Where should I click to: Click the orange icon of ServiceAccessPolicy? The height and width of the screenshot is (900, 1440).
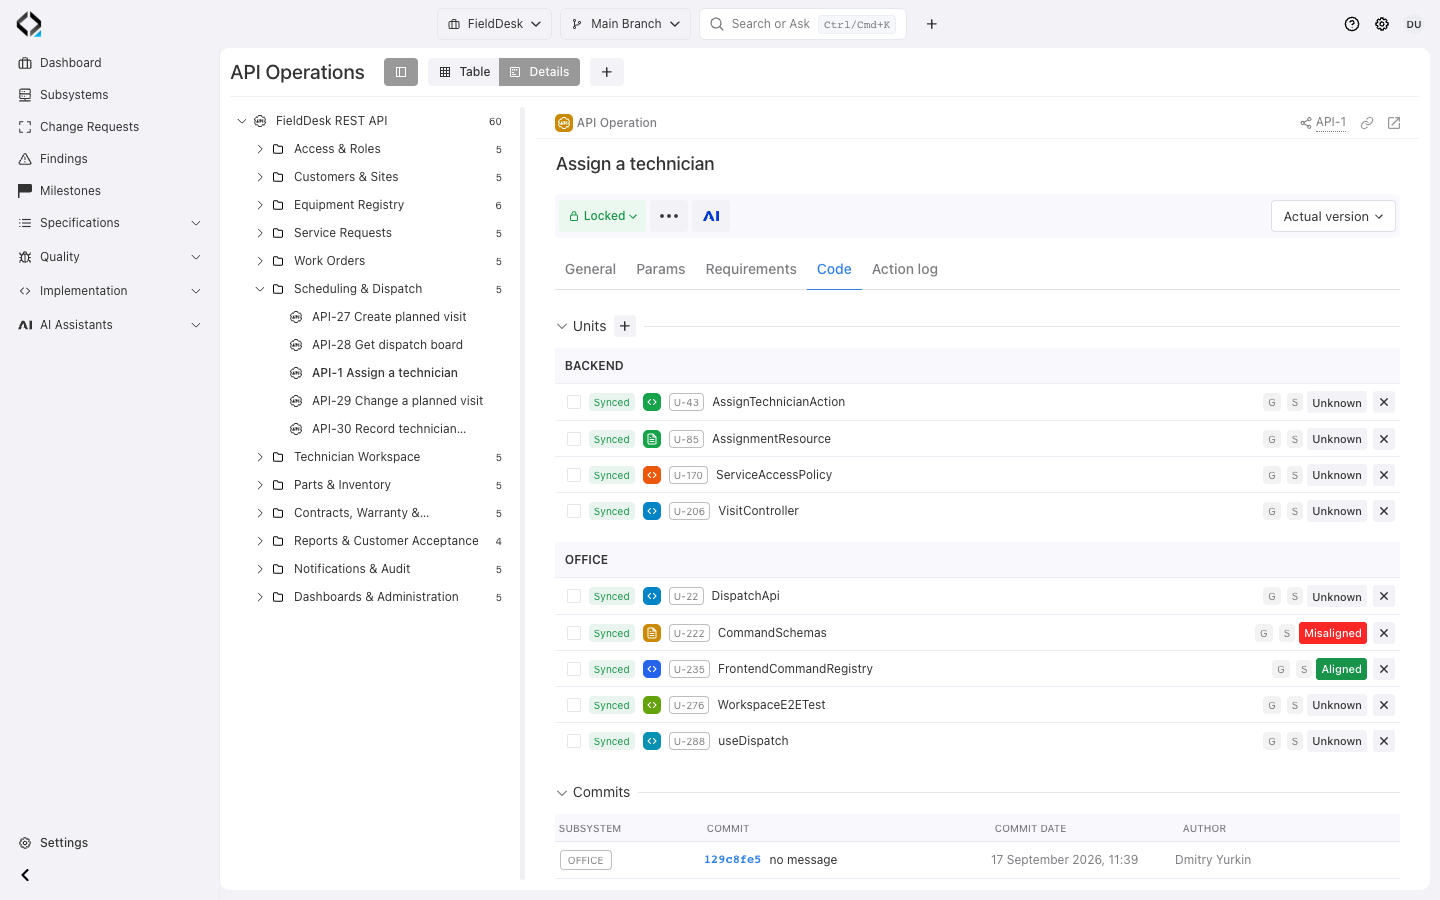click(x=652, y=475)
